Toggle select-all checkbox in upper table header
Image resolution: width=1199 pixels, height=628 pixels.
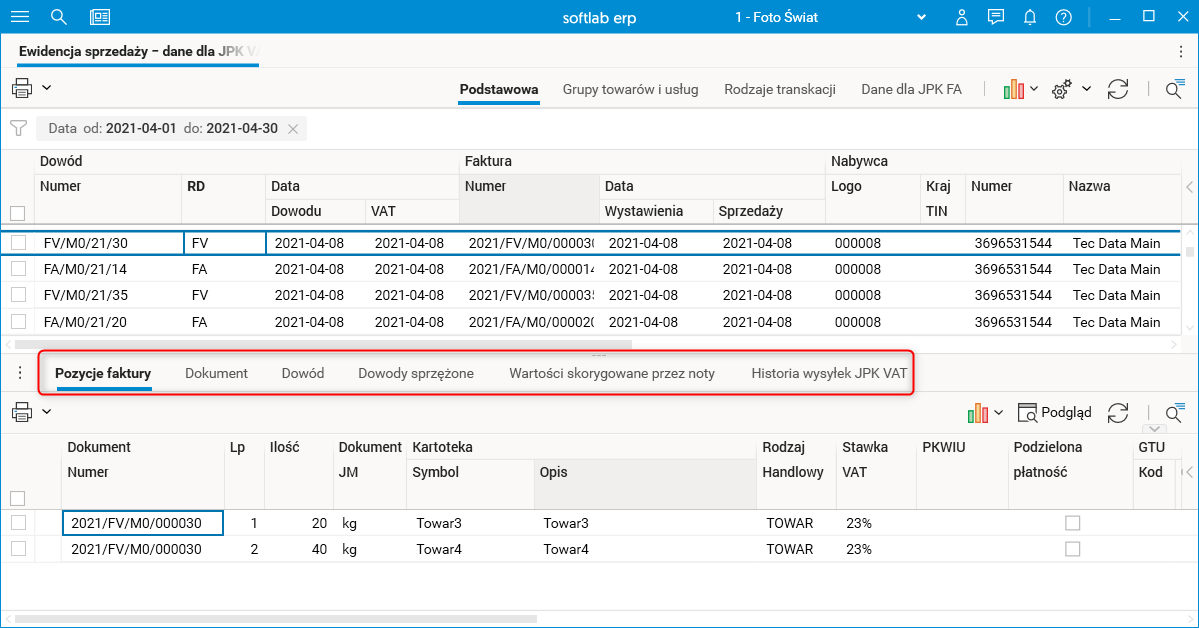coord(18,213)
